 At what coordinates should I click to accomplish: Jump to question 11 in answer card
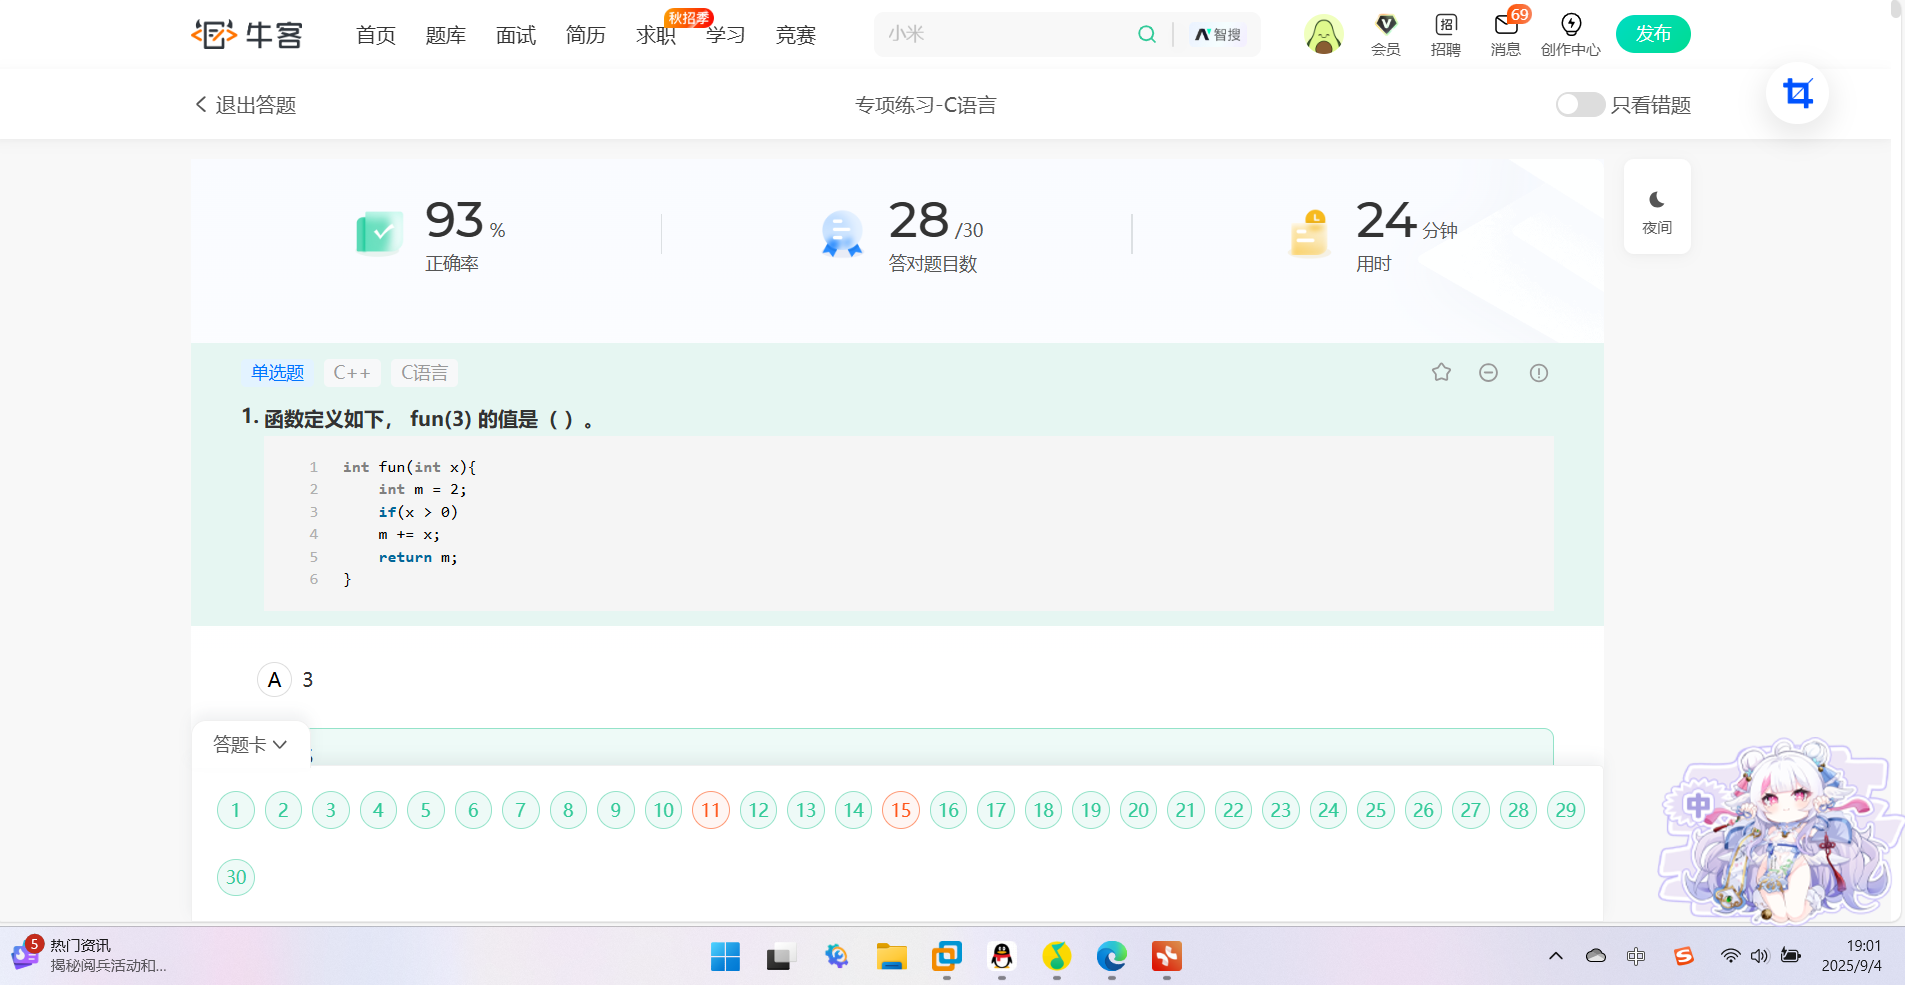[710, 810]
